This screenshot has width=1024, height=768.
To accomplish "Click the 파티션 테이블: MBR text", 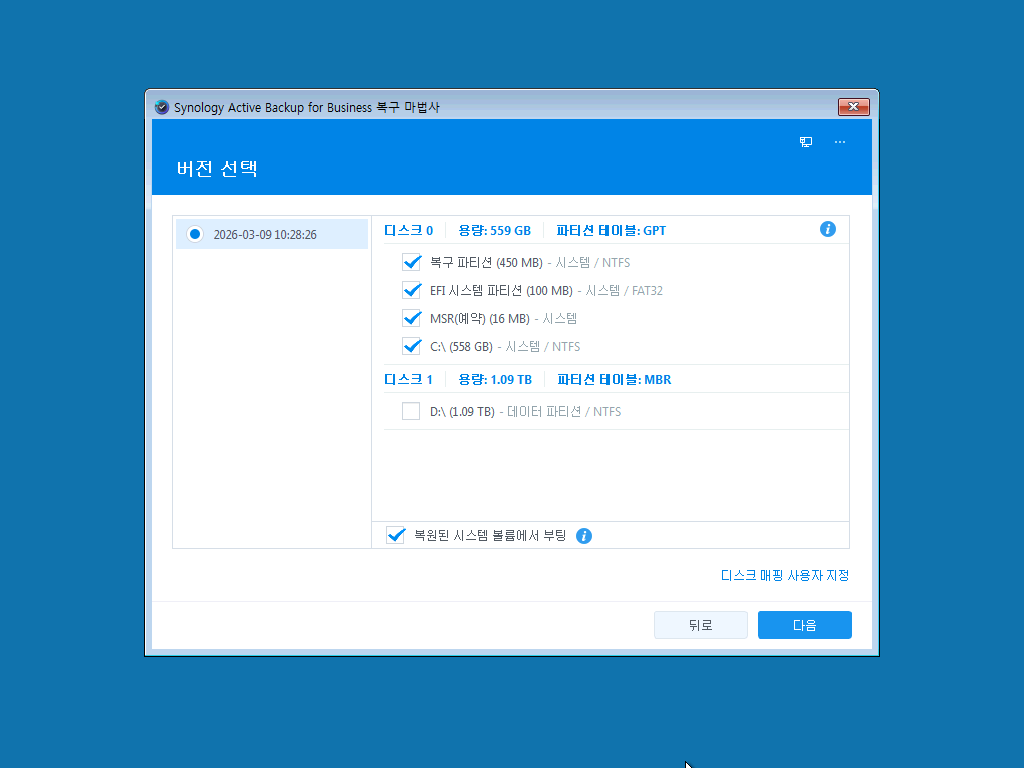I will pos(614,379).
